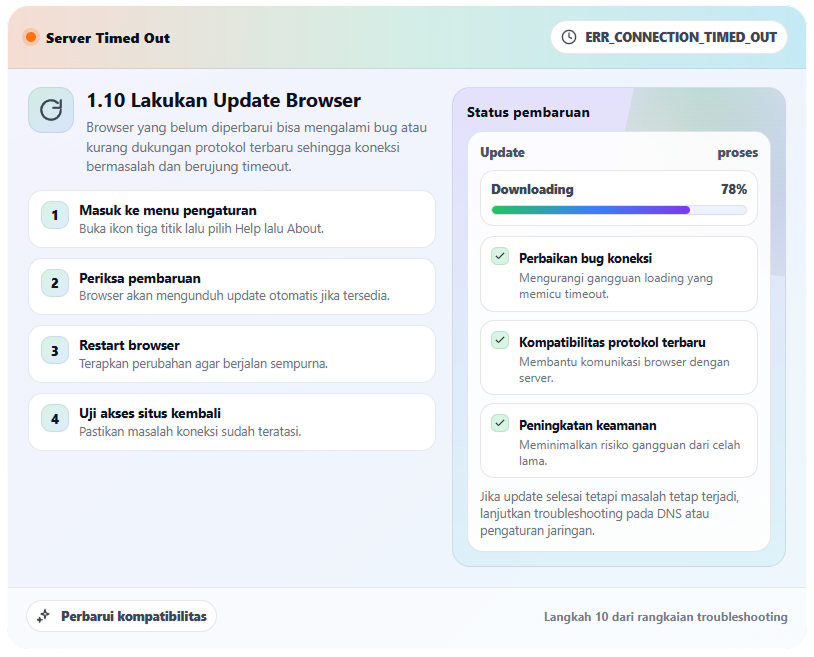
Task: Toggle the Perbaikan bug koneksi checkmark
Action: point(499,256)
